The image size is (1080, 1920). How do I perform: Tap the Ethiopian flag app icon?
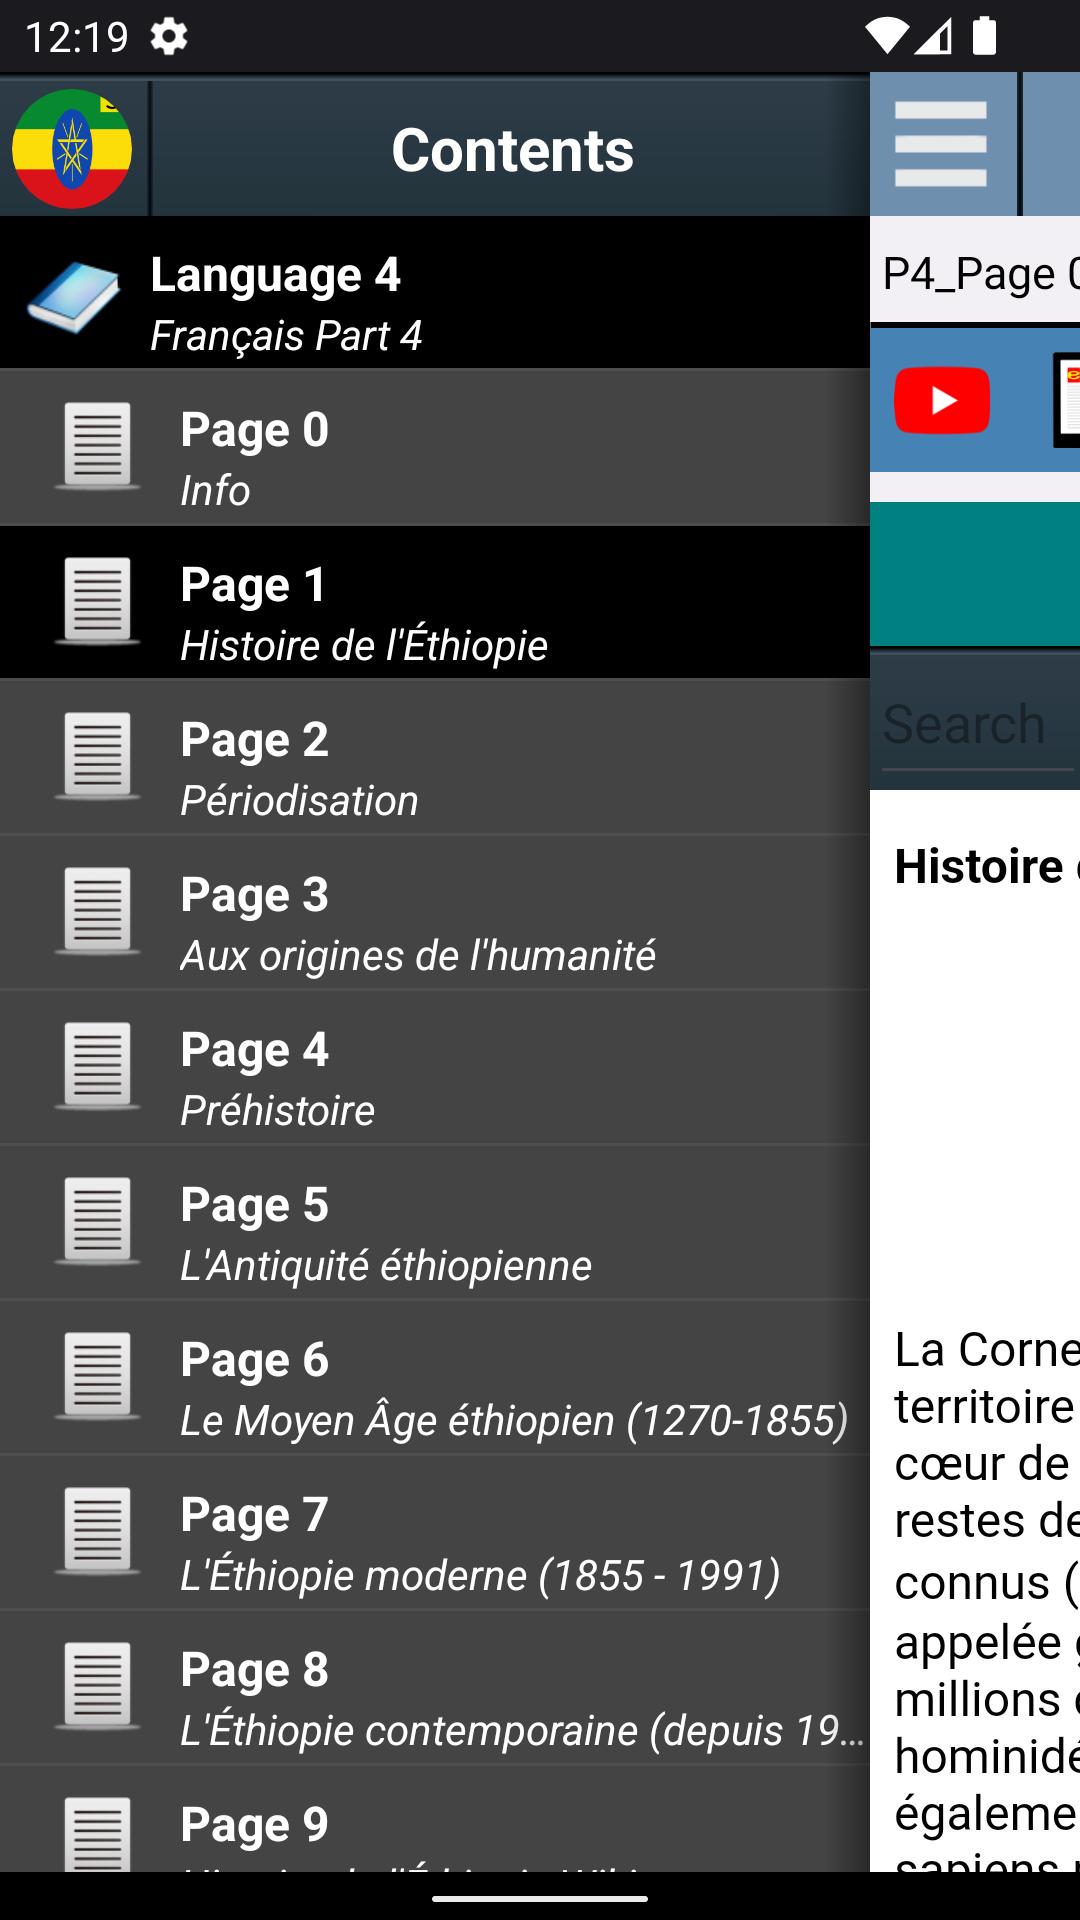coord(72,149)
